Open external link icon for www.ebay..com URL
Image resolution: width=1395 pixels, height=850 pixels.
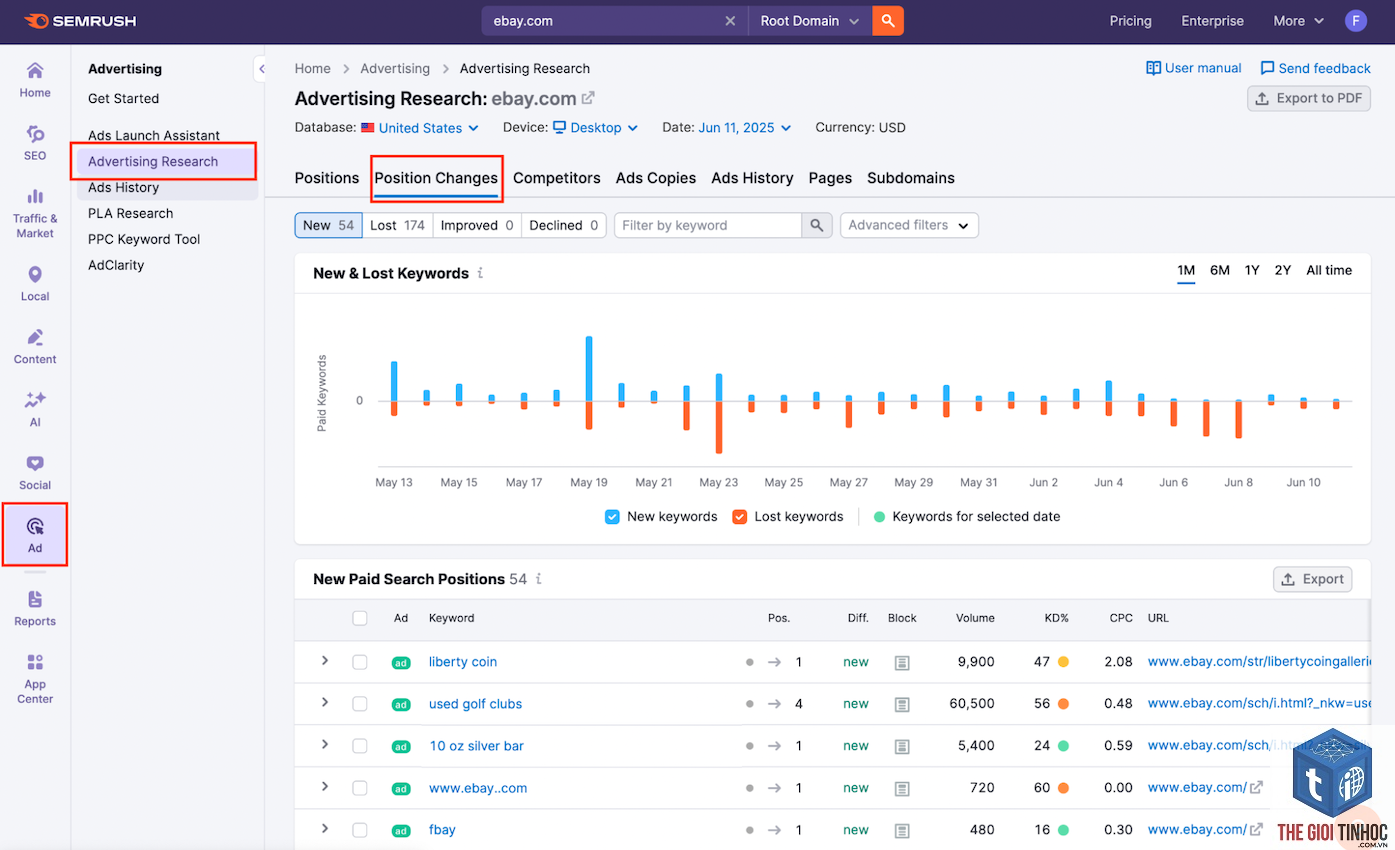pyautogui.click(x=1257, y=787)
